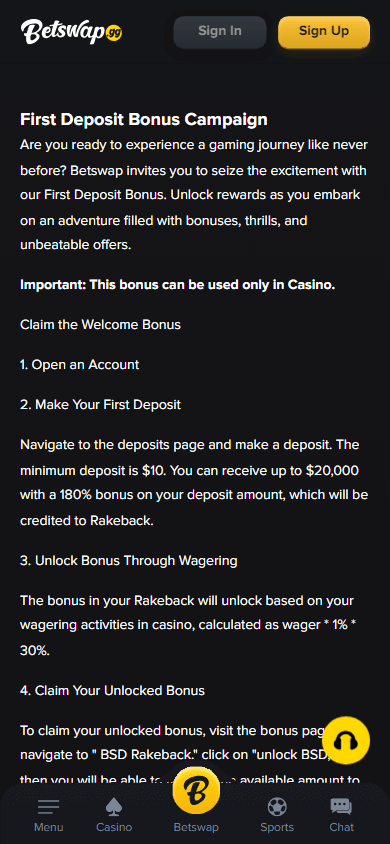Switch to the Casino tab label
The image size is (390, 844).
point(114,827)
